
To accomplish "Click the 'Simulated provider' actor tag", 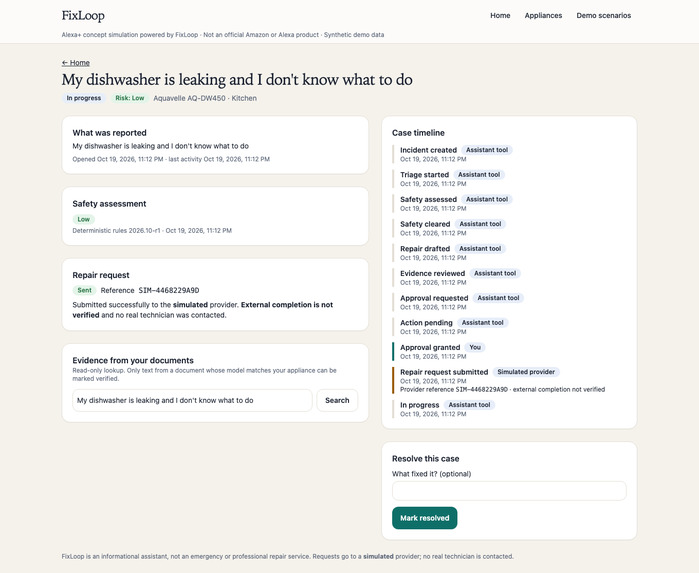I will pyautogui.click(x=526, y=372).
